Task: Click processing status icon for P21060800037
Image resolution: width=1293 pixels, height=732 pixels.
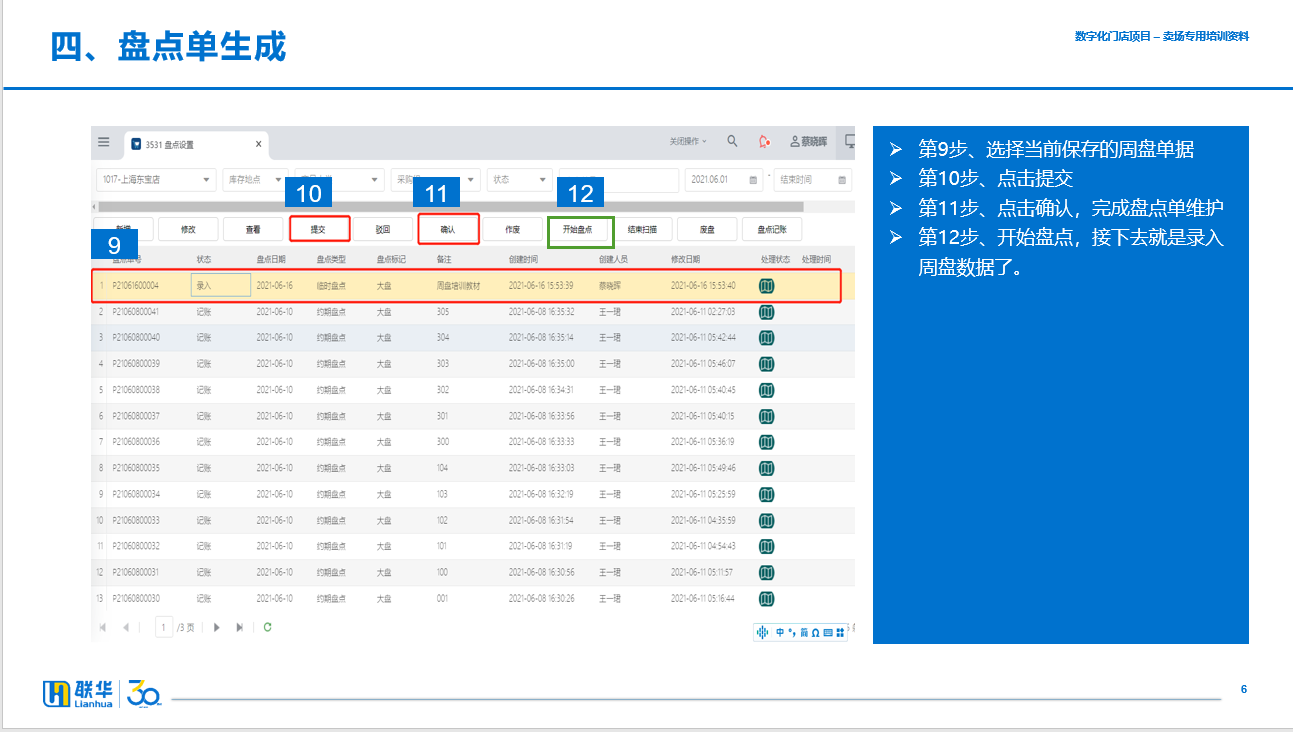Action: pos(767,416)
